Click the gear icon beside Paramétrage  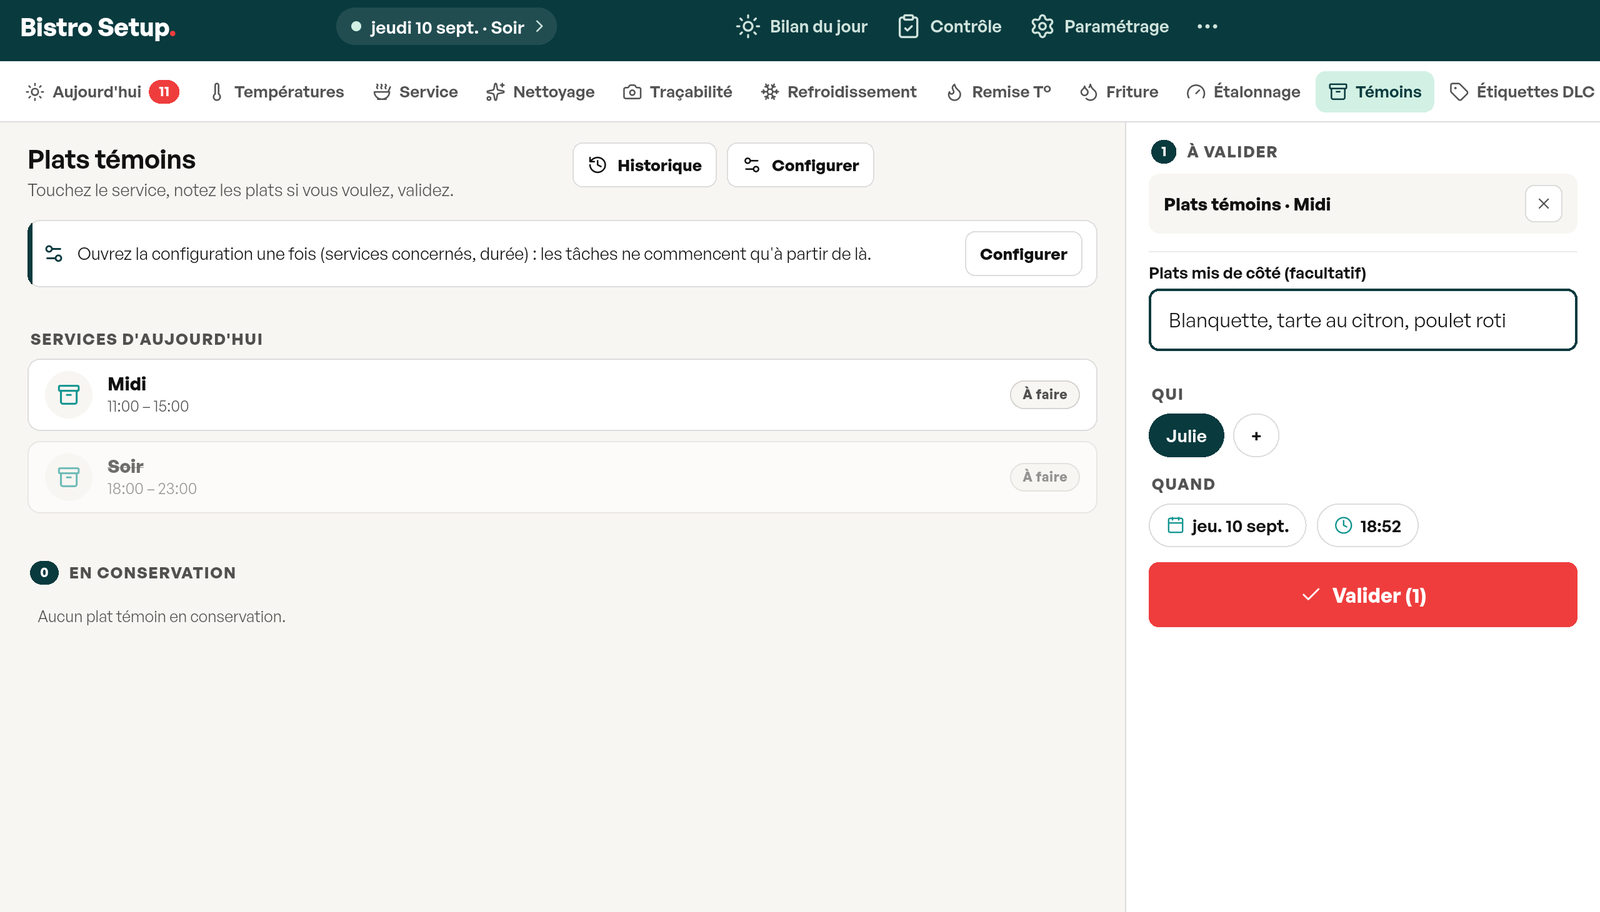1042,27
